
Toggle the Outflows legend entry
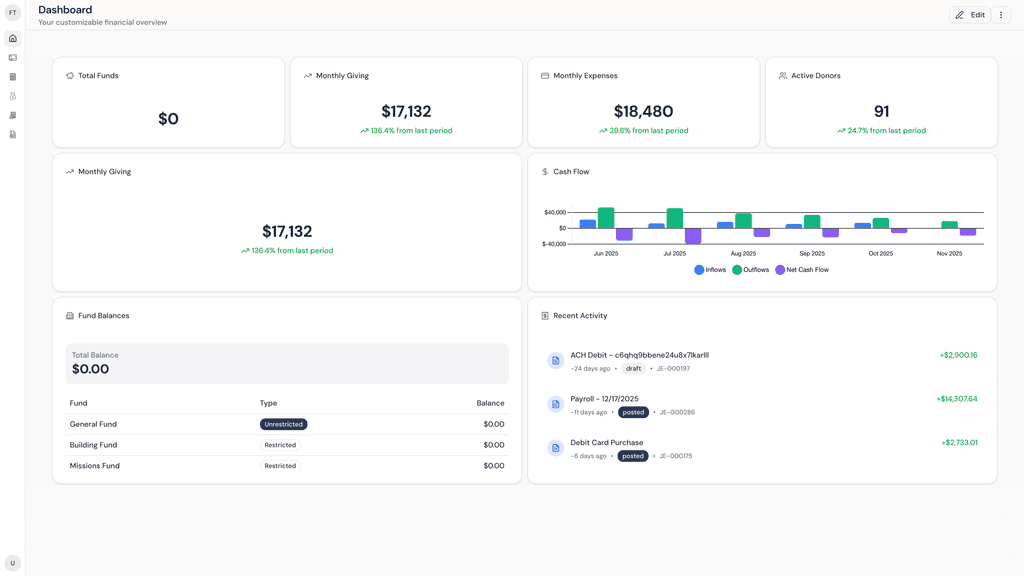pyautogui.click(x=750, y=269)
